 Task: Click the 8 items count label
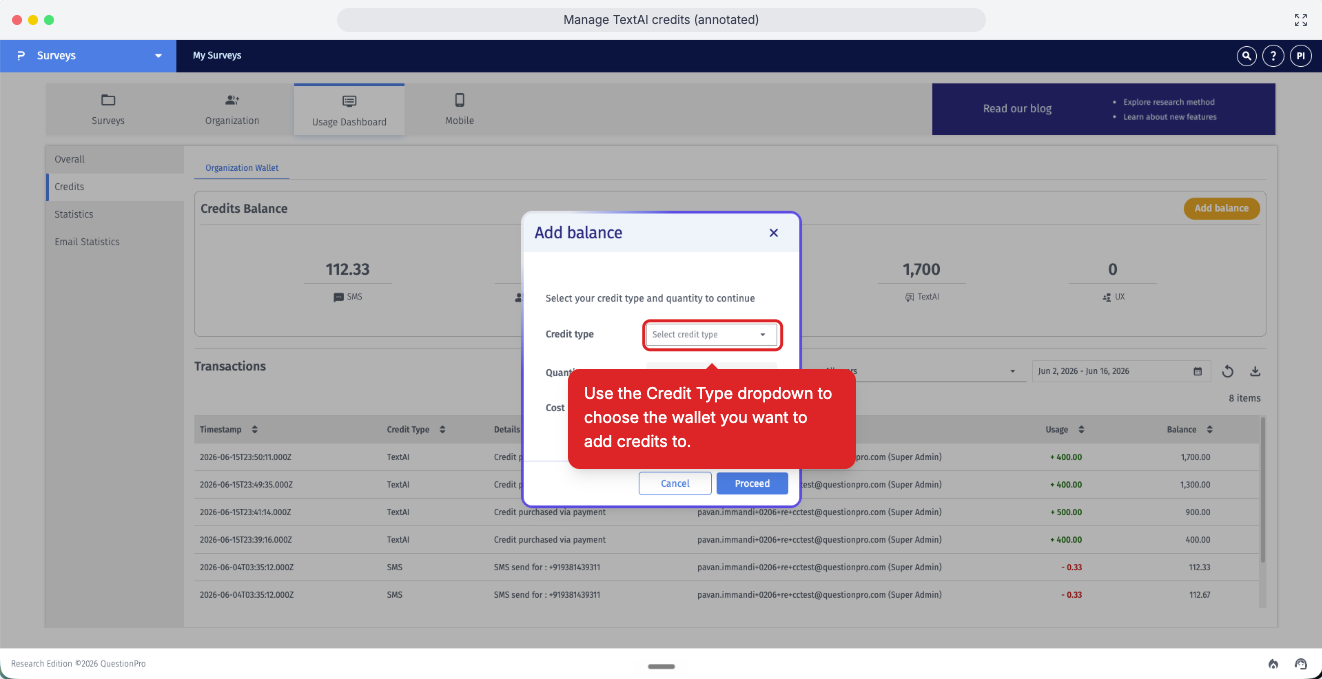tap(1244, 398)
